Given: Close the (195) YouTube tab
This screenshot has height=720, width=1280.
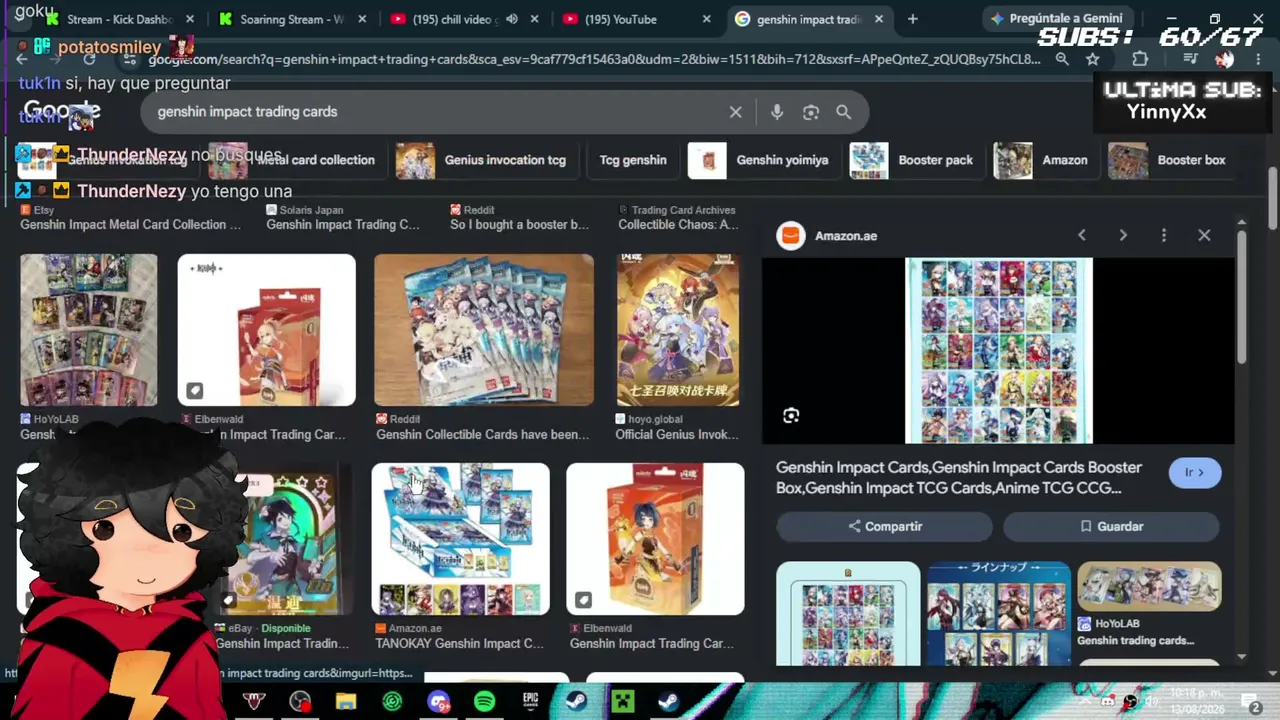Looking at the screenshot, I should point(707,19).
